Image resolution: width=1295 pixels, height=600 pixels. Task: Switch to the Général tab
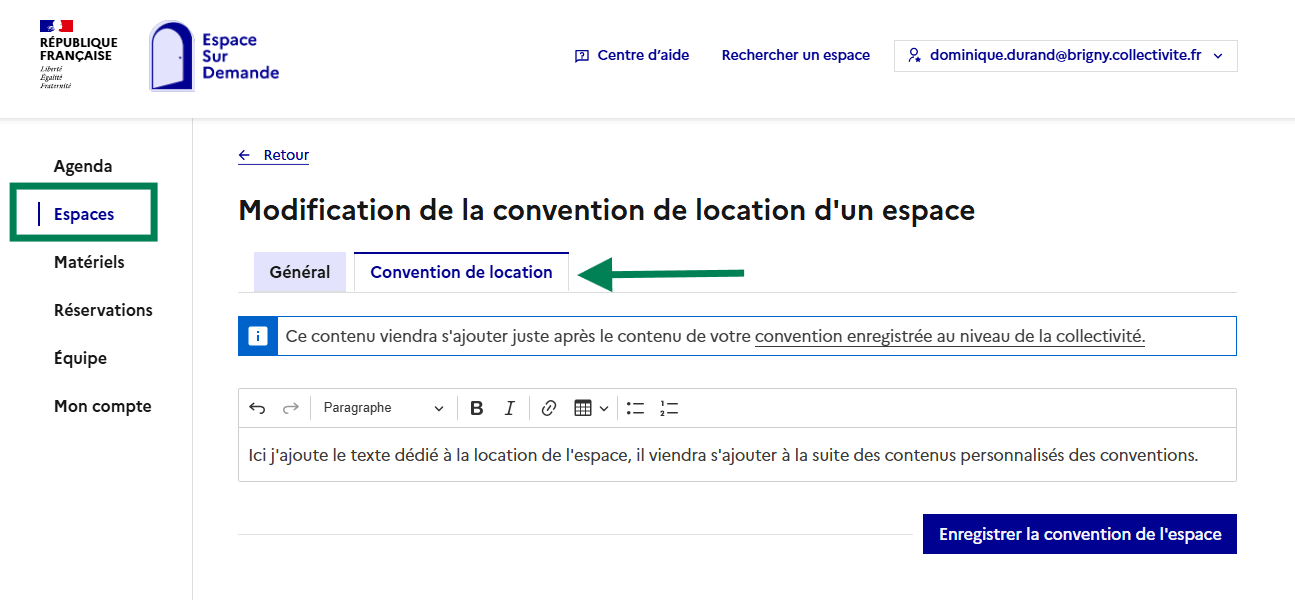300,272
